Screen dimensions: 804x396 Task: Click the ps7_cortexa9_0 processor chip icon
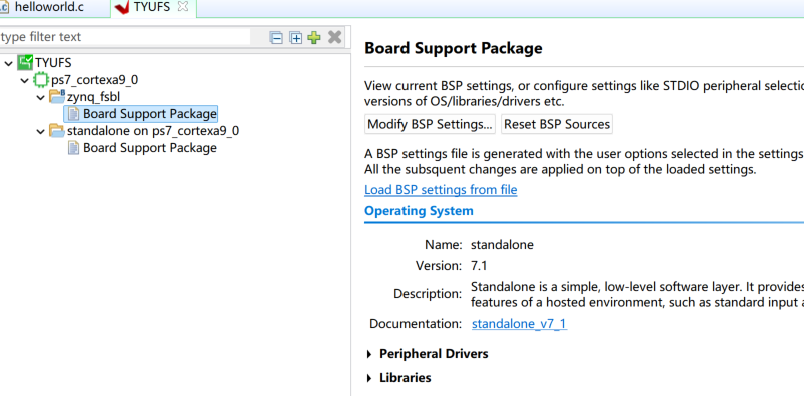(41, 80)
